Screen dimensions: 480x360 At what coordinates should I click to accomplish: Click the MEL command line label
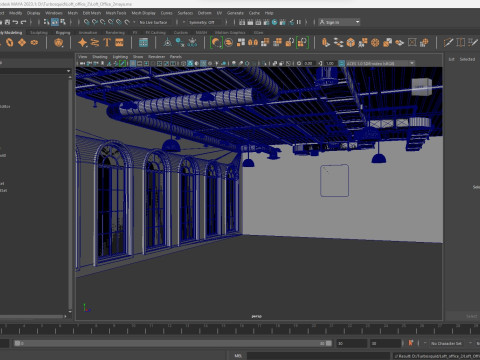(238, 356)
